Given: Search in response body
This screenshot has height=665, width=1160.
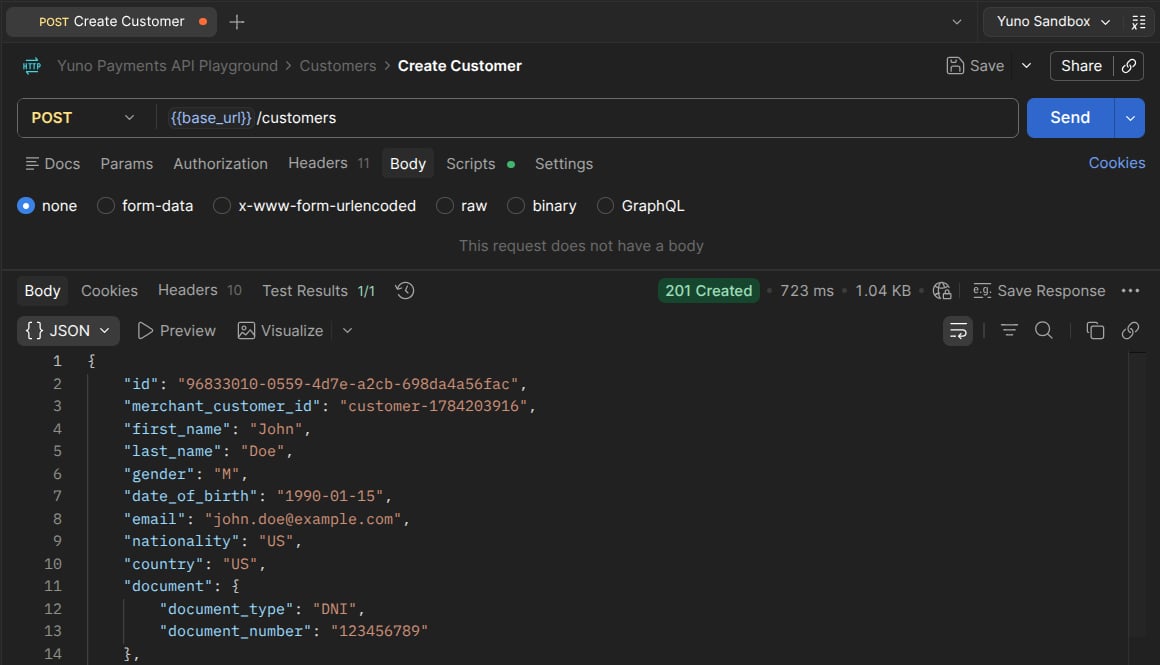Looking at the screenshot, I should pyautogui.click(x=1043, y=331).
